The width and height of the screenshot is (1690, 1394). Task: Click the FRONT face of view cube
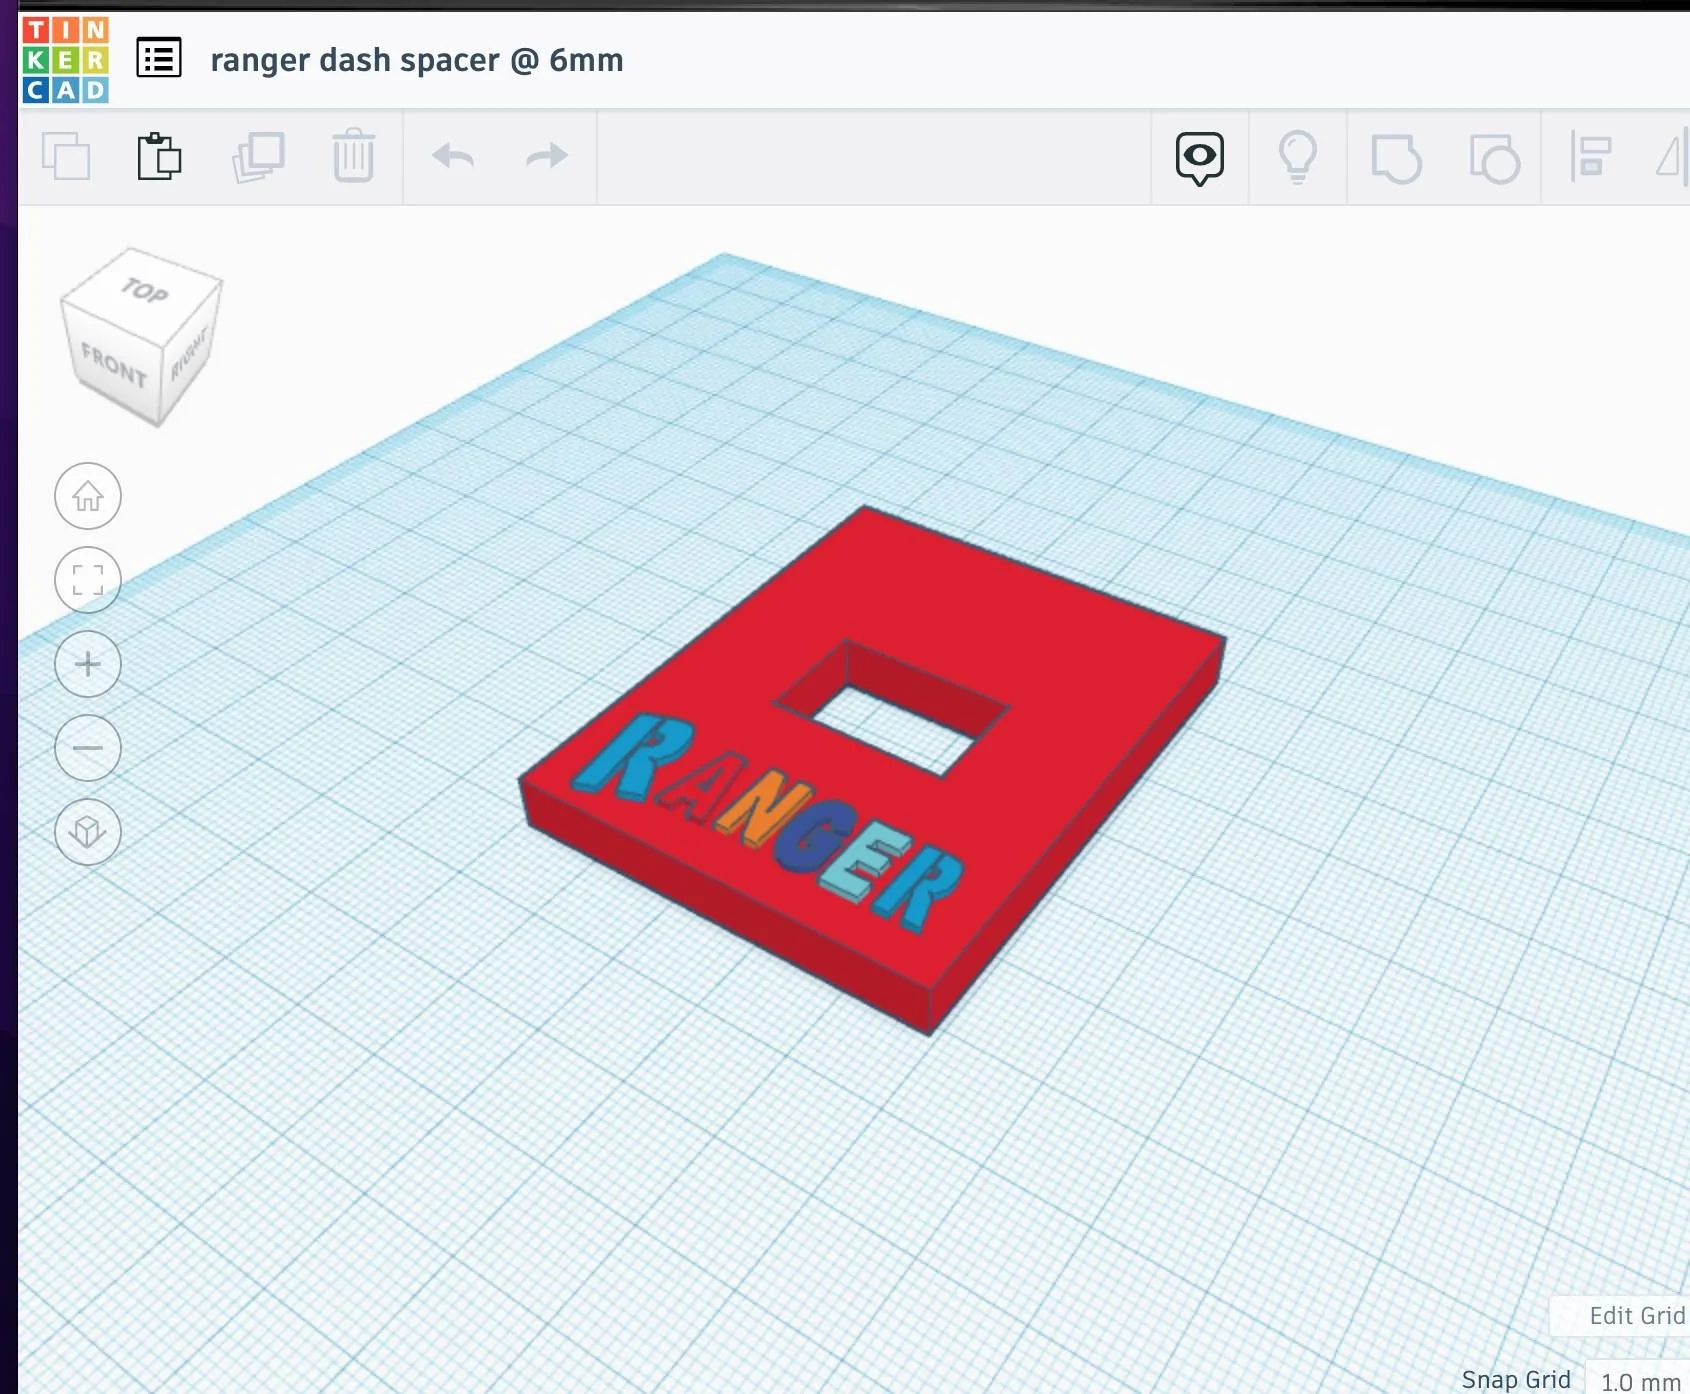tap(113, 365)
